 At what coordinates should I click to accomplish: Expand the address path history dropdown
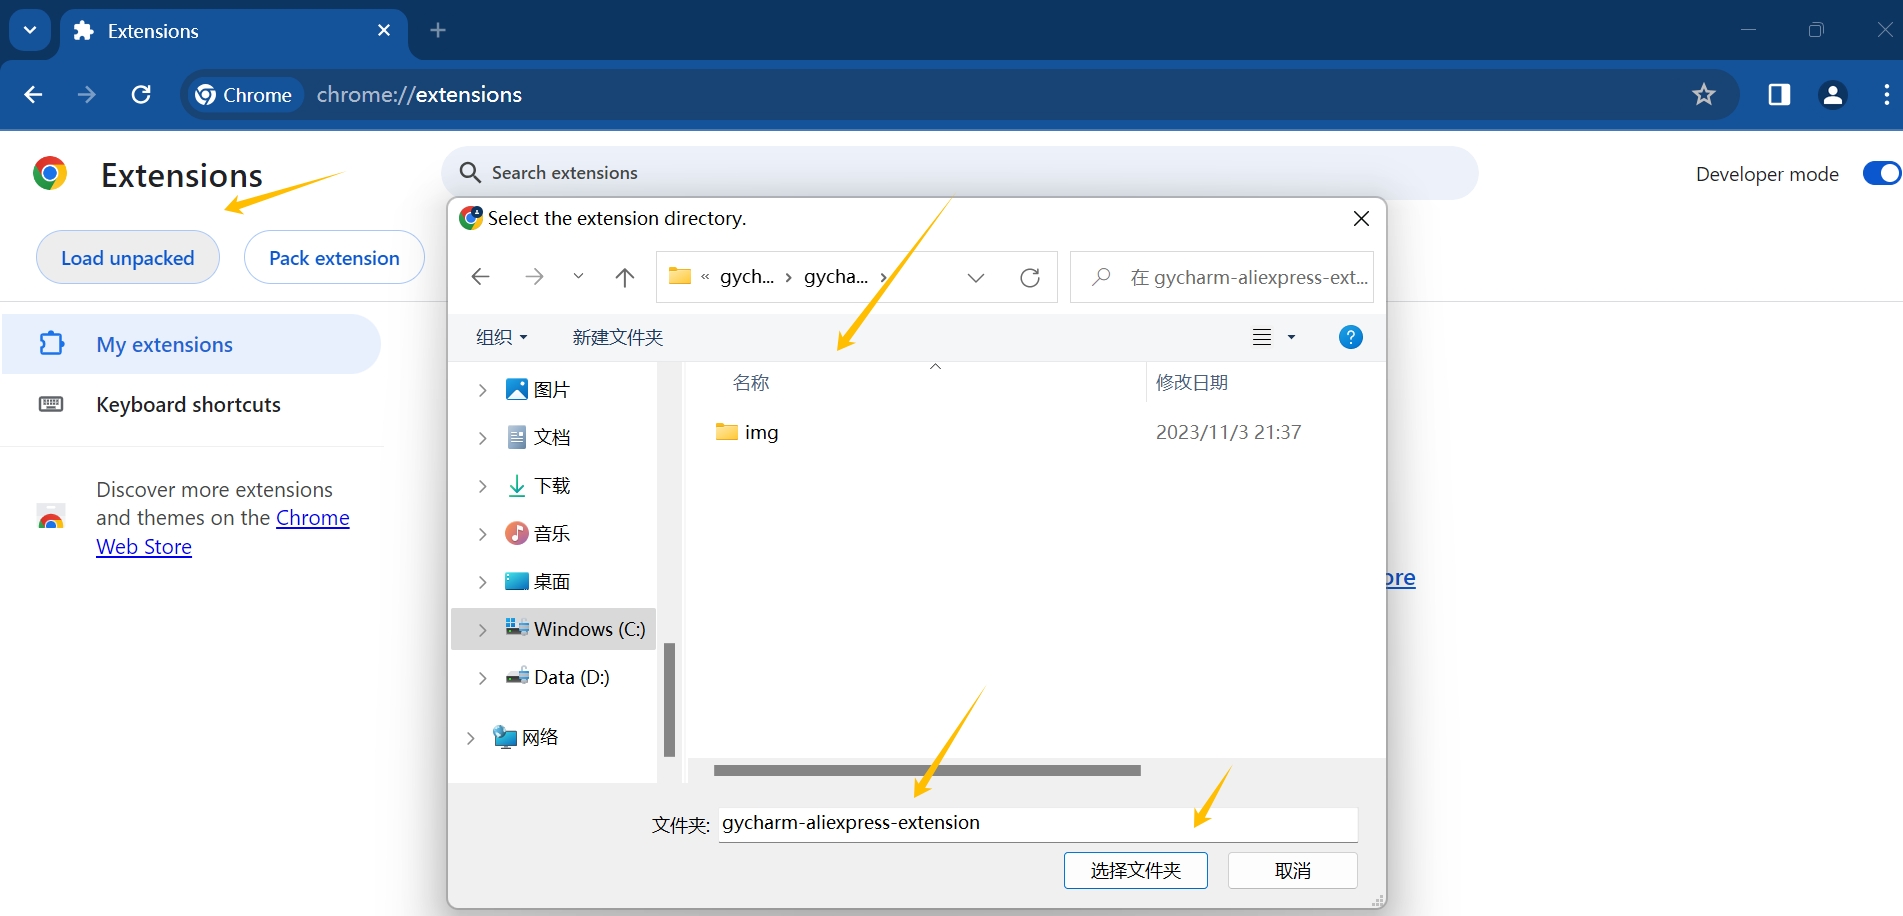976,277
